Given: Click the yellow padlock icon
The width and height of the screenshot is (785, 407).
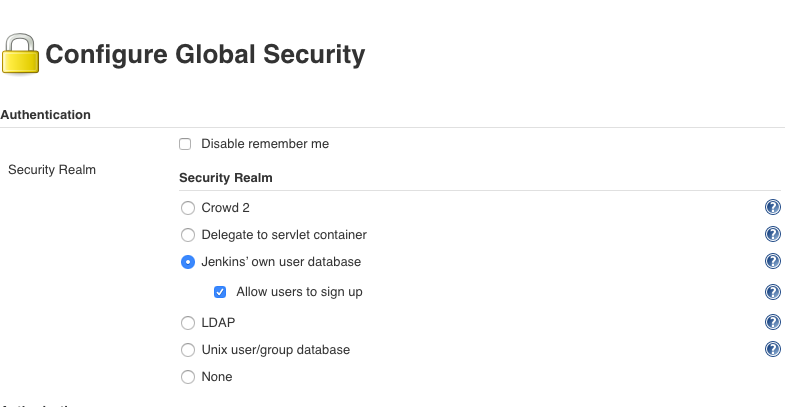Looking at the screenshot, I should click(21, 54).
